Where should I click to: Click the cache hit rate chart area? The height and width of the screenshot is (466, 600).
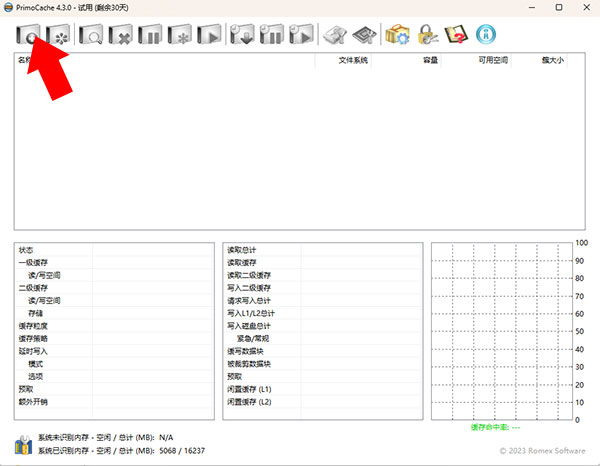(500, 330)
